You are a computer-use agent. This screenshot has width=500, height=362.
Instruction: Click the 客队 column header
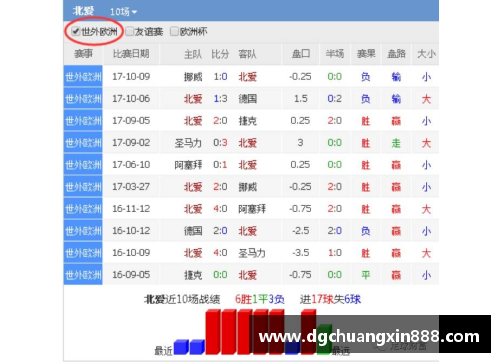pyautogui.click(x=247, y=54)
